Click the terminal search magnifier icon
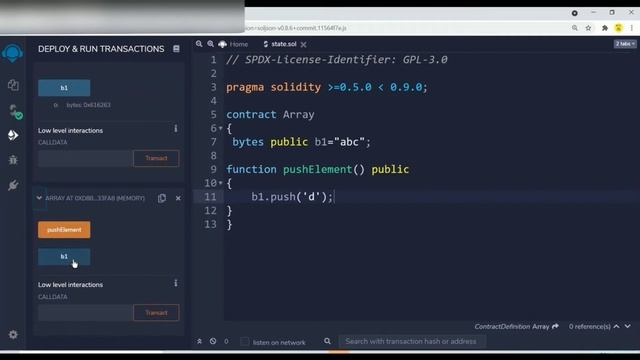 [x=327, y=341]
